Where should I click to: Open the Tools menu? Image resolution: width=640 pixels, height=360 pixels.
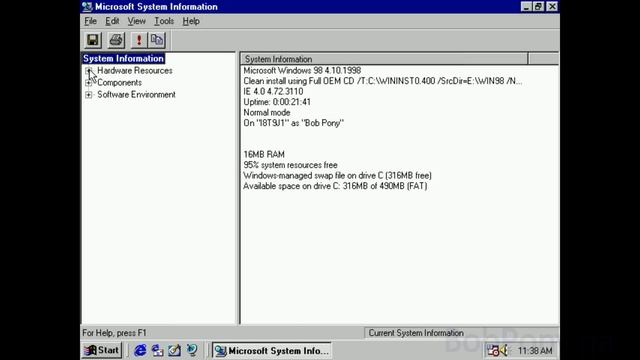coord(164,21)
